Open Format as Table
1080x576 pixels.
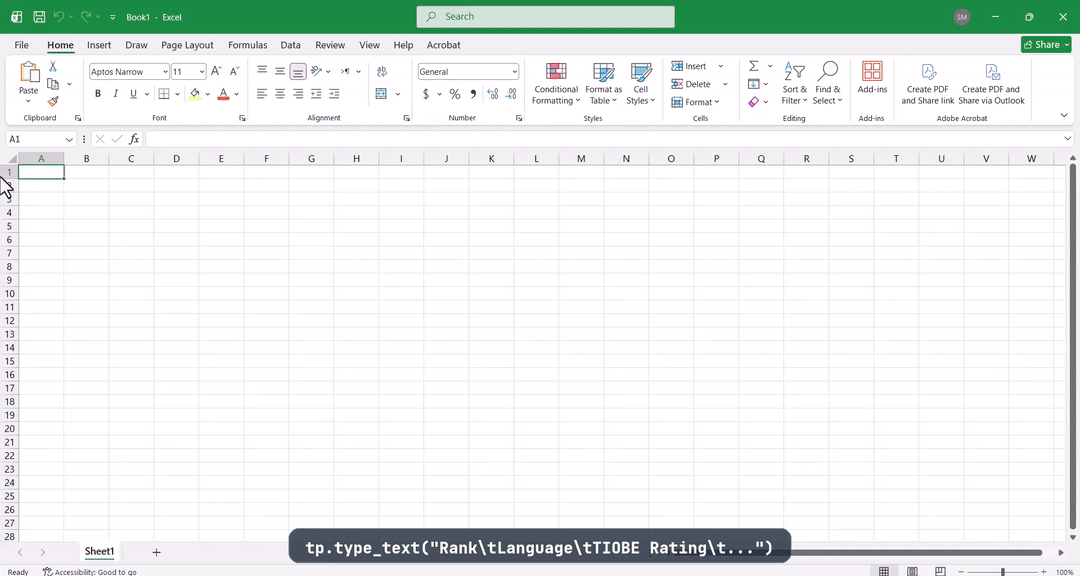(x=603, y=85)
